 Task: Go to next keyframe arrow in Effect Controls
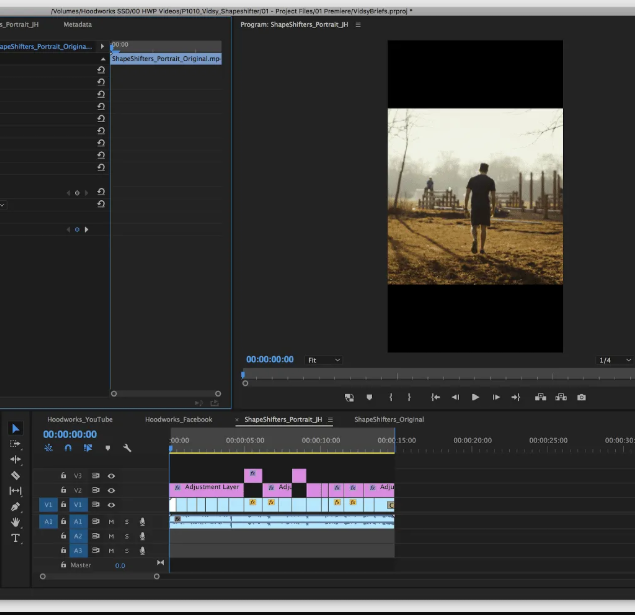pyautogui.click(x=86, y=230)
